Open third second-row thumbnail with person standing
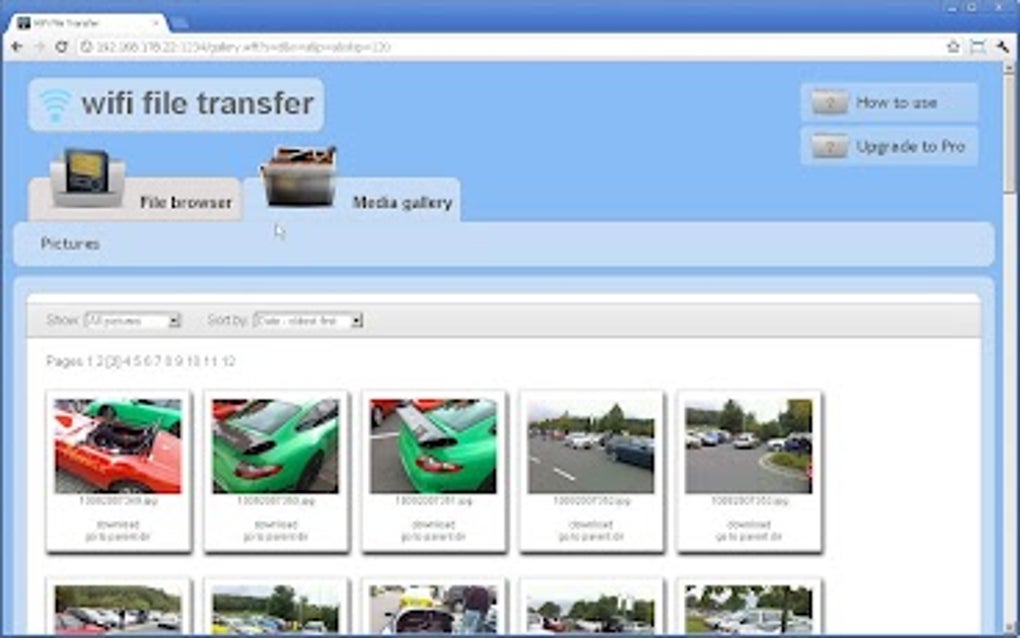 tap(433, 609)
